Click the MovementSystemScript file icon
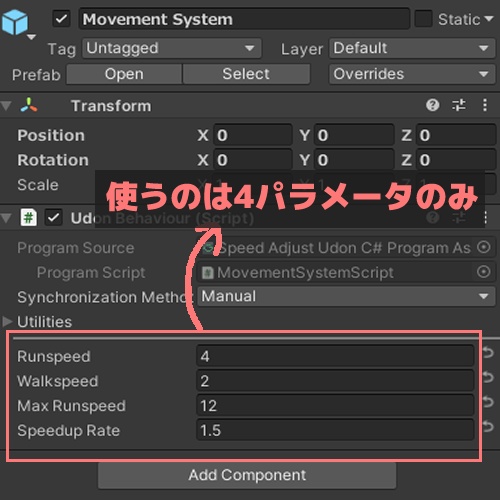Image resolution: width=500 pixels, height=500 pixels. (x=208, y=273)
